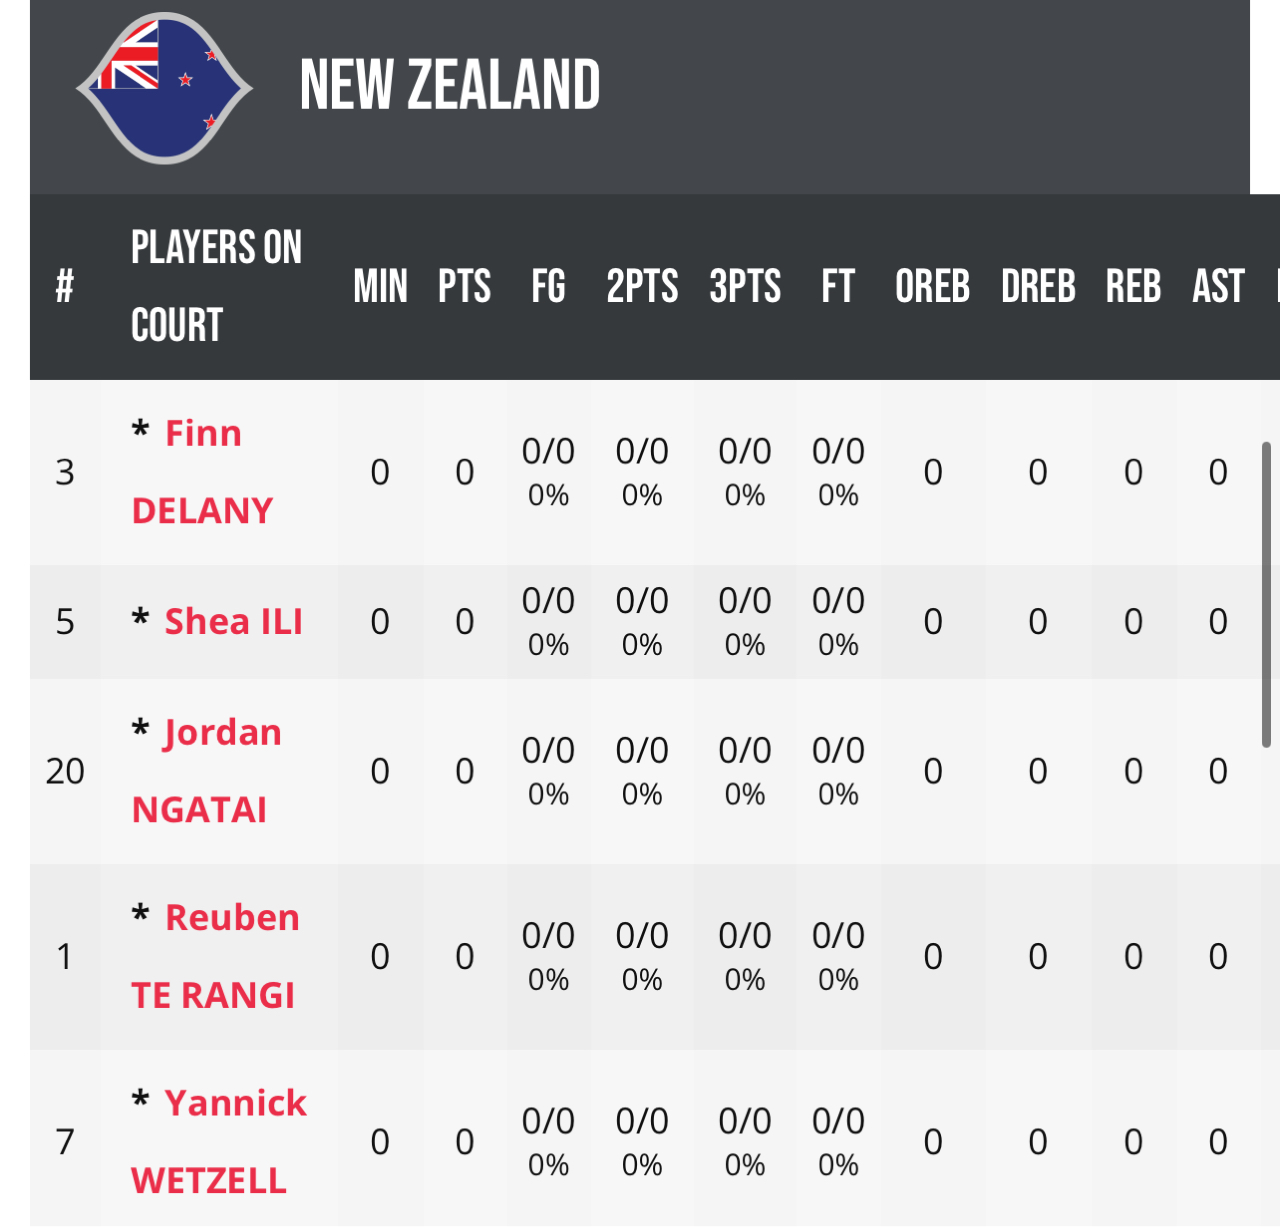Open Shea Ili's player page
1280x1227 pixels.
[x=234, y=621]
